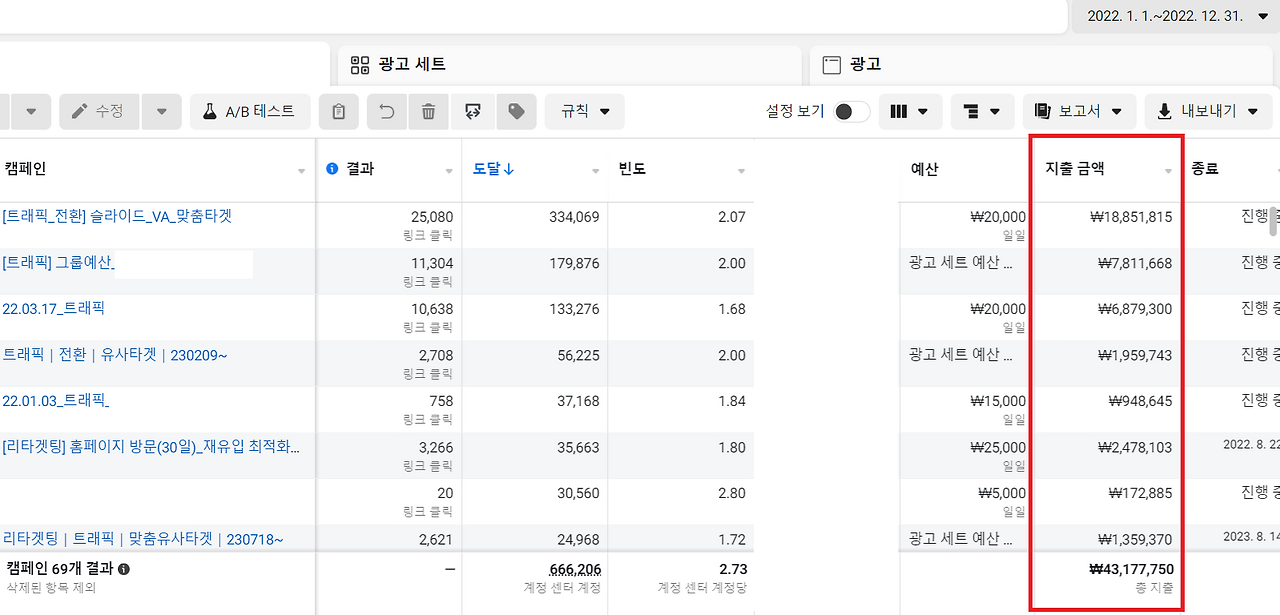Image resolution: width=1280 pixels, height=615 pixels.
Task: Click the result value 25,080
Action: (x=432, y=217)
